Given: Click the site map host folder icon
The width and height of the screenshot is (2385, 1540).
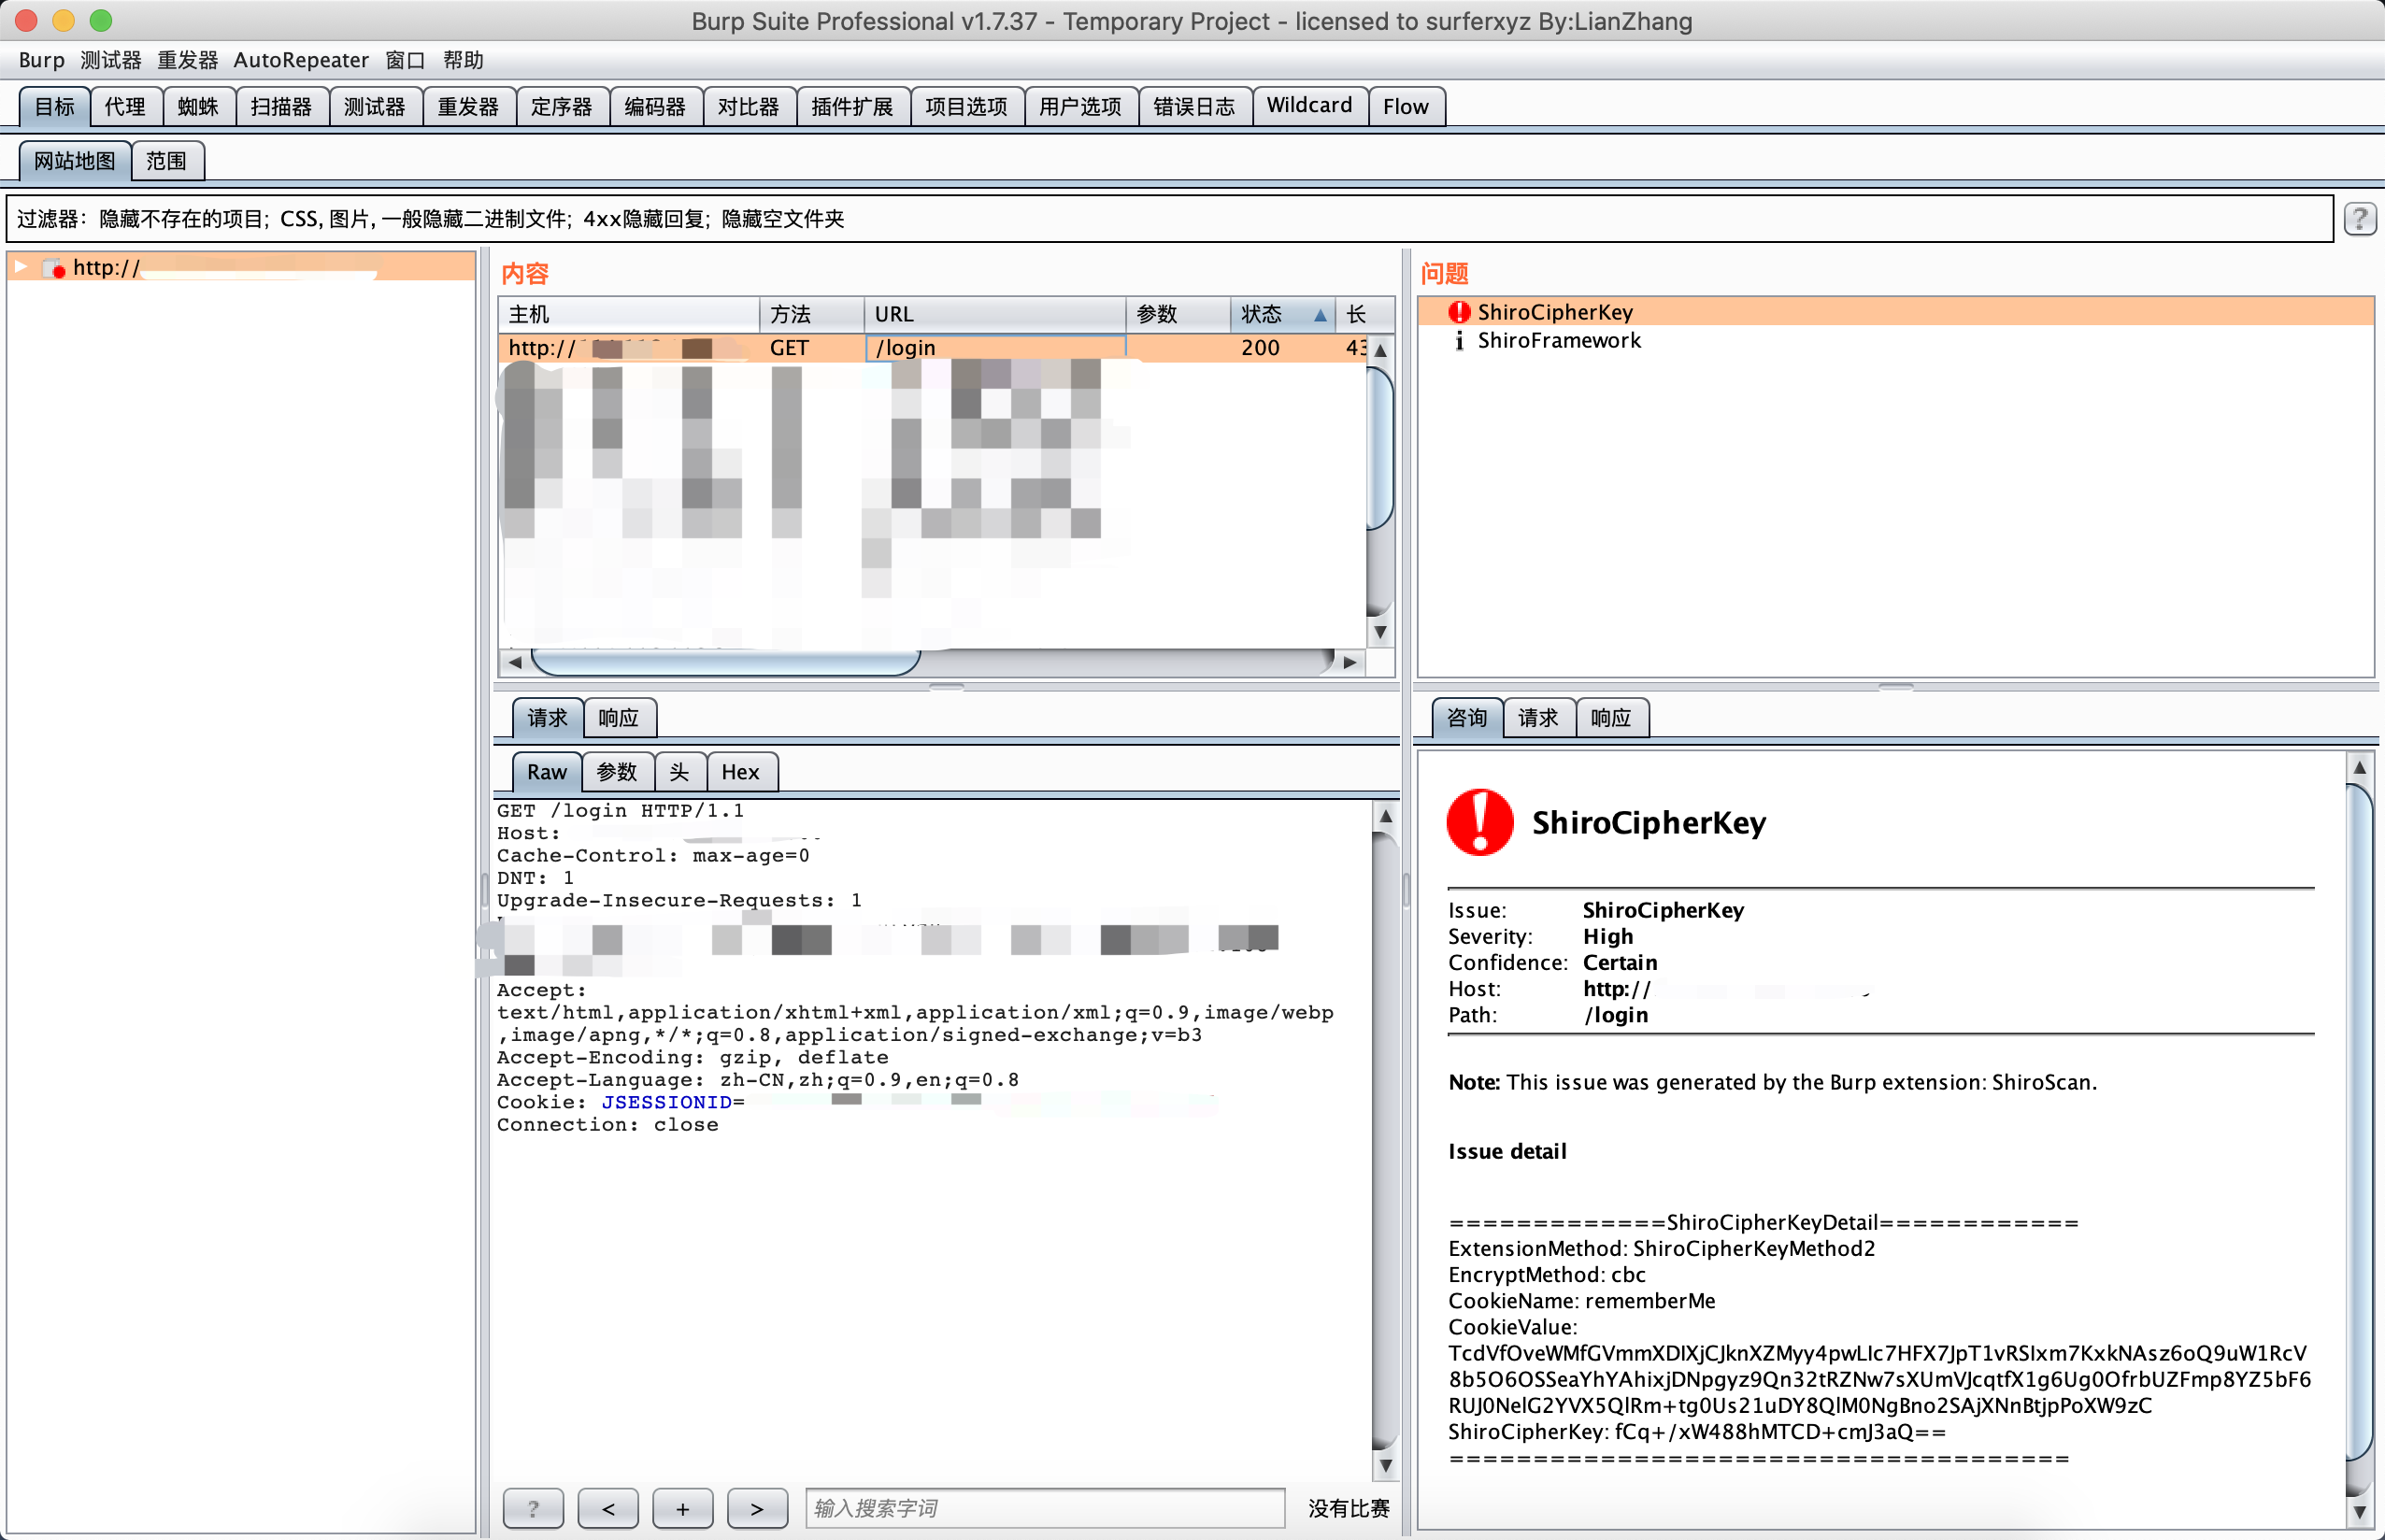Looking at the screenshot, I should coord(53,268).
